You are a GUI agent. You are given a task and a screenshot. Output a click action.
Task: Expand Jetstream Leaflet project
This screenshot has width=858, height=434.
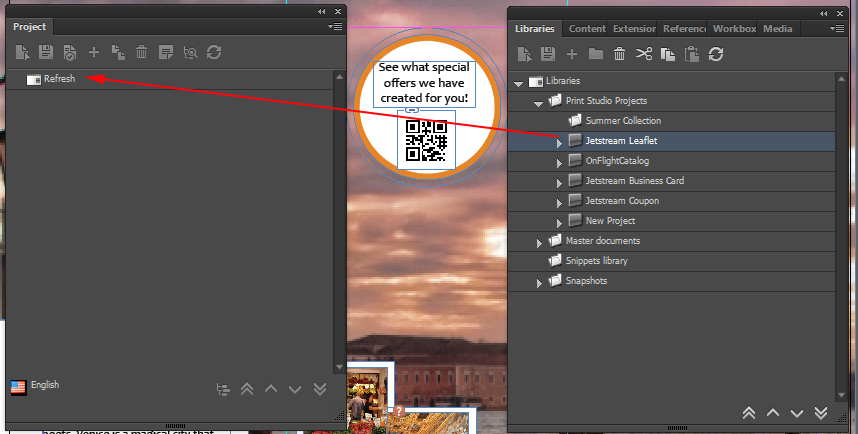tap(559, 143)
